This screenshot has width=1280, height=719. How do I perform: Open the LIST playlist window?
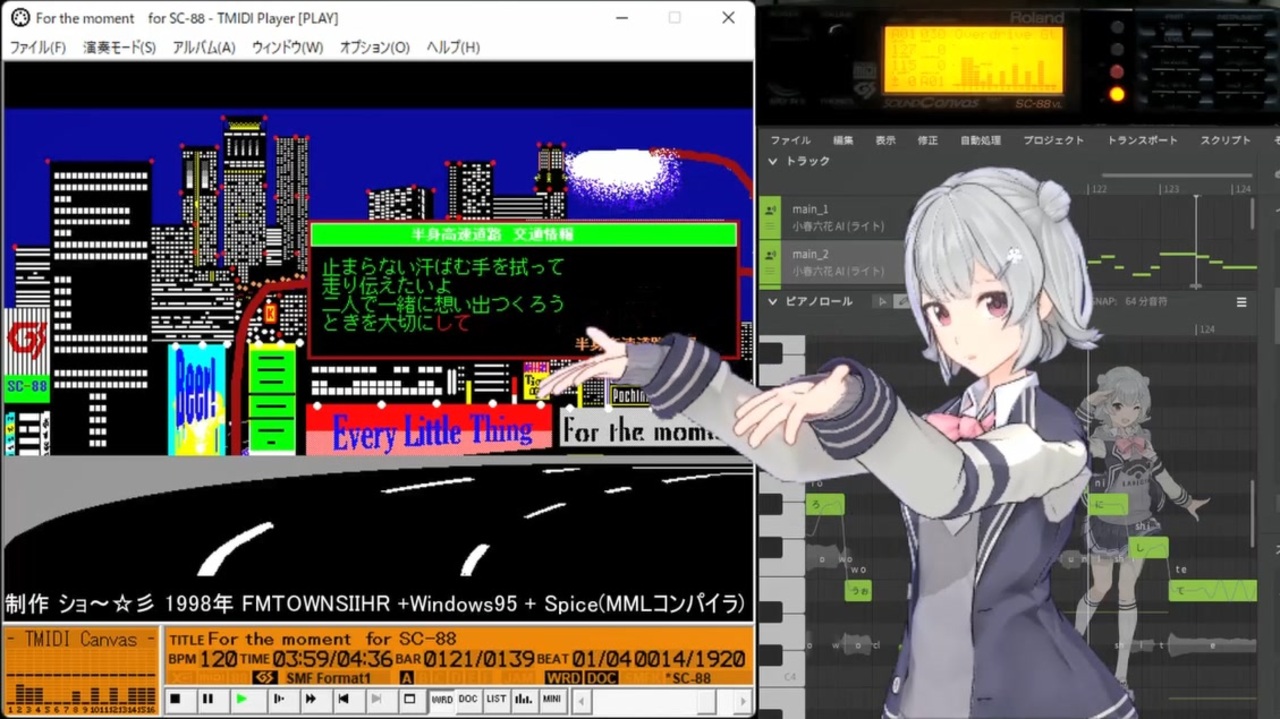pyautogui.click(x=496, y=699)
